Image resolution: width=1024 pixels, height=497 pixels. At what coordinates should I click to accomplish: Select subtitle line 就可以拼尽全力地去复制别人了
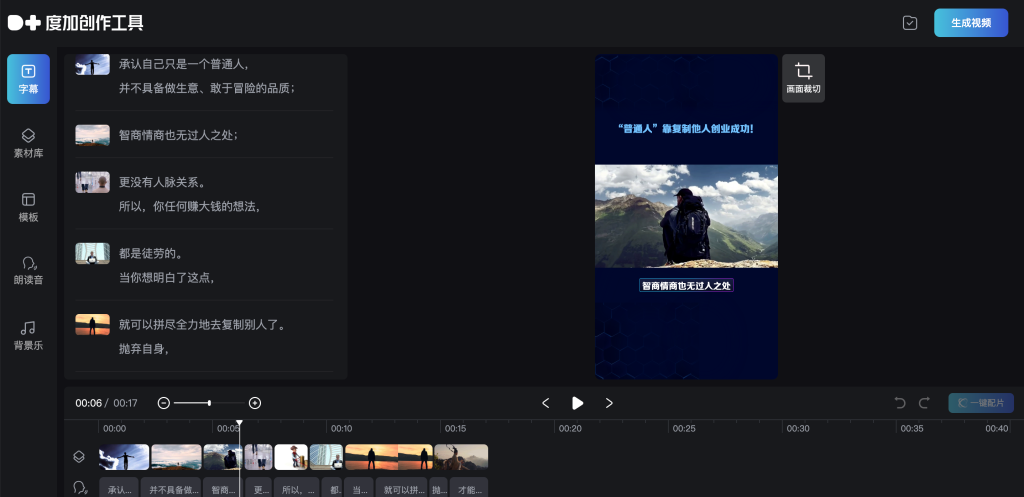(202, 325)
